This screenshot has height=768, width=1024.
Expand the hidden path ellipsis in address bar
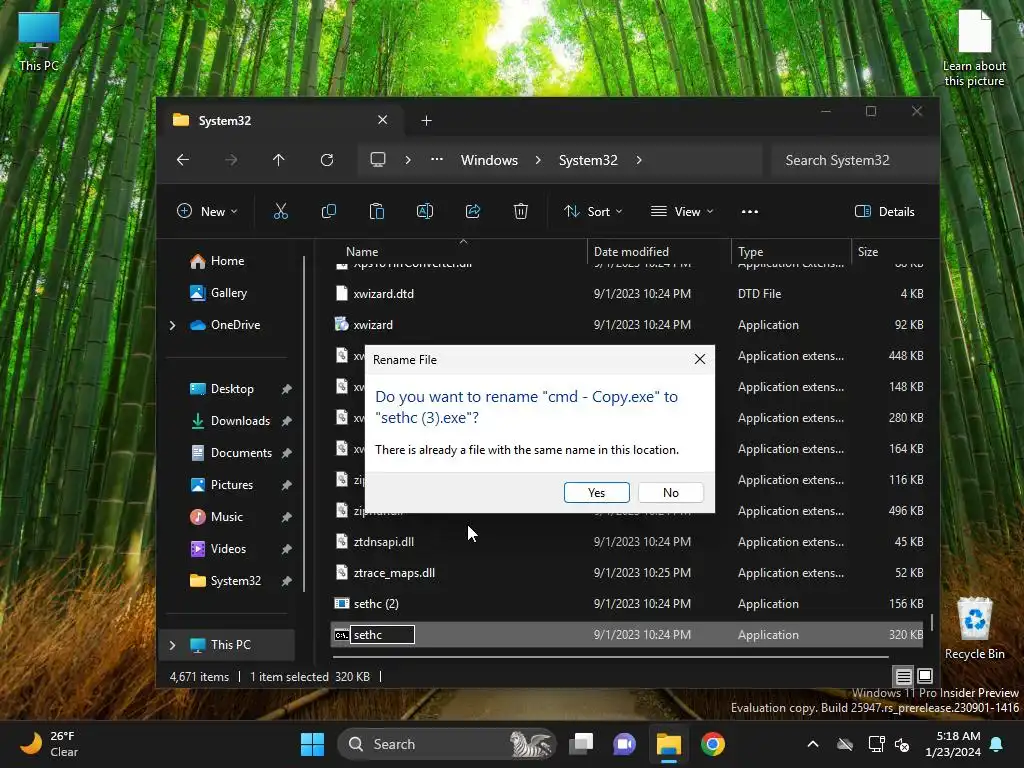[437, 159]
